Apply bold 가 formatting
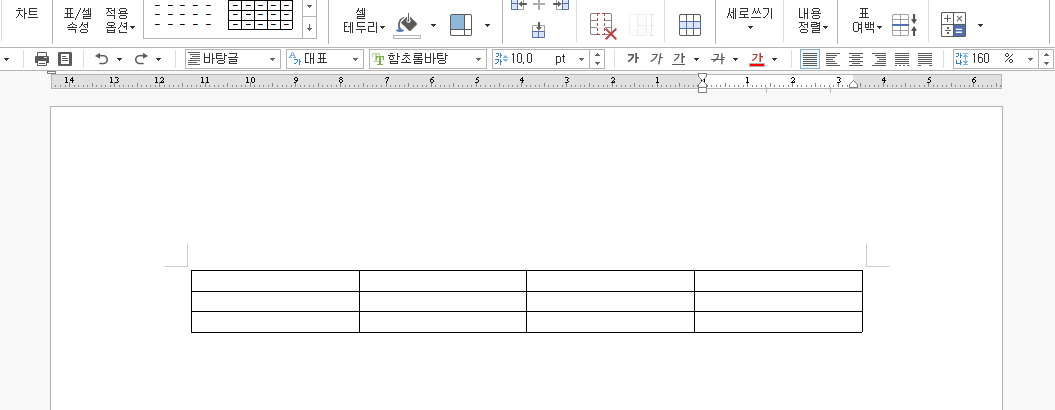The width and height of the screenshot is (1055, 410). 632,59
